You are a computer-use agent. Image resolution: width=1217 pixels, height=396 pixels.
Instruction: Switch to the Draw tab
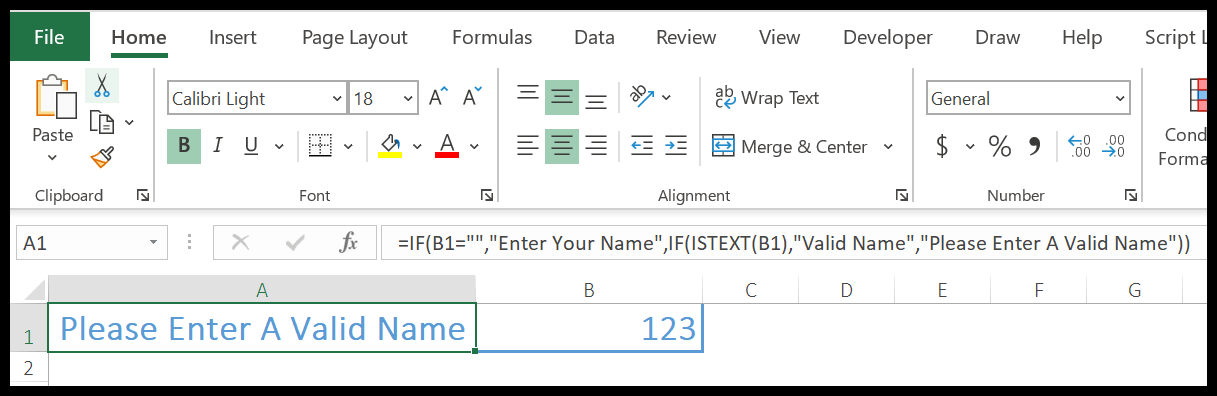click(997, 37)
